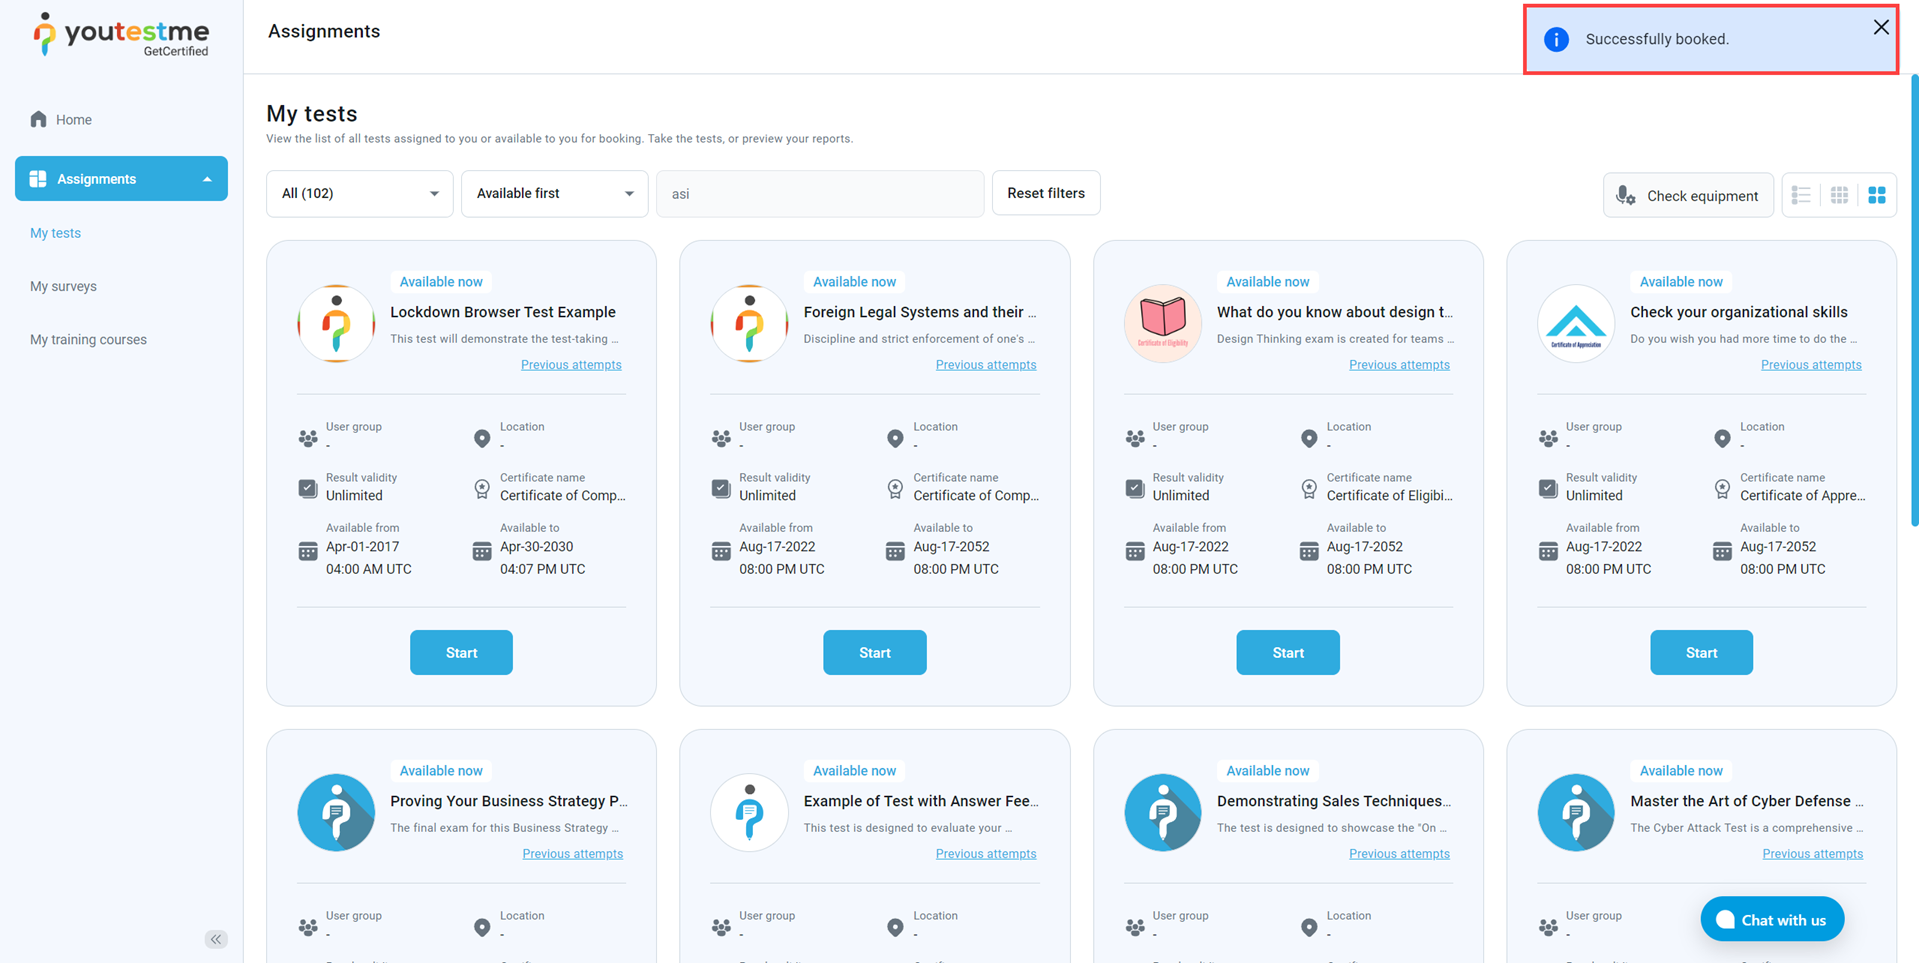Open the Available first sort dropdown

[x=554, y=194]
